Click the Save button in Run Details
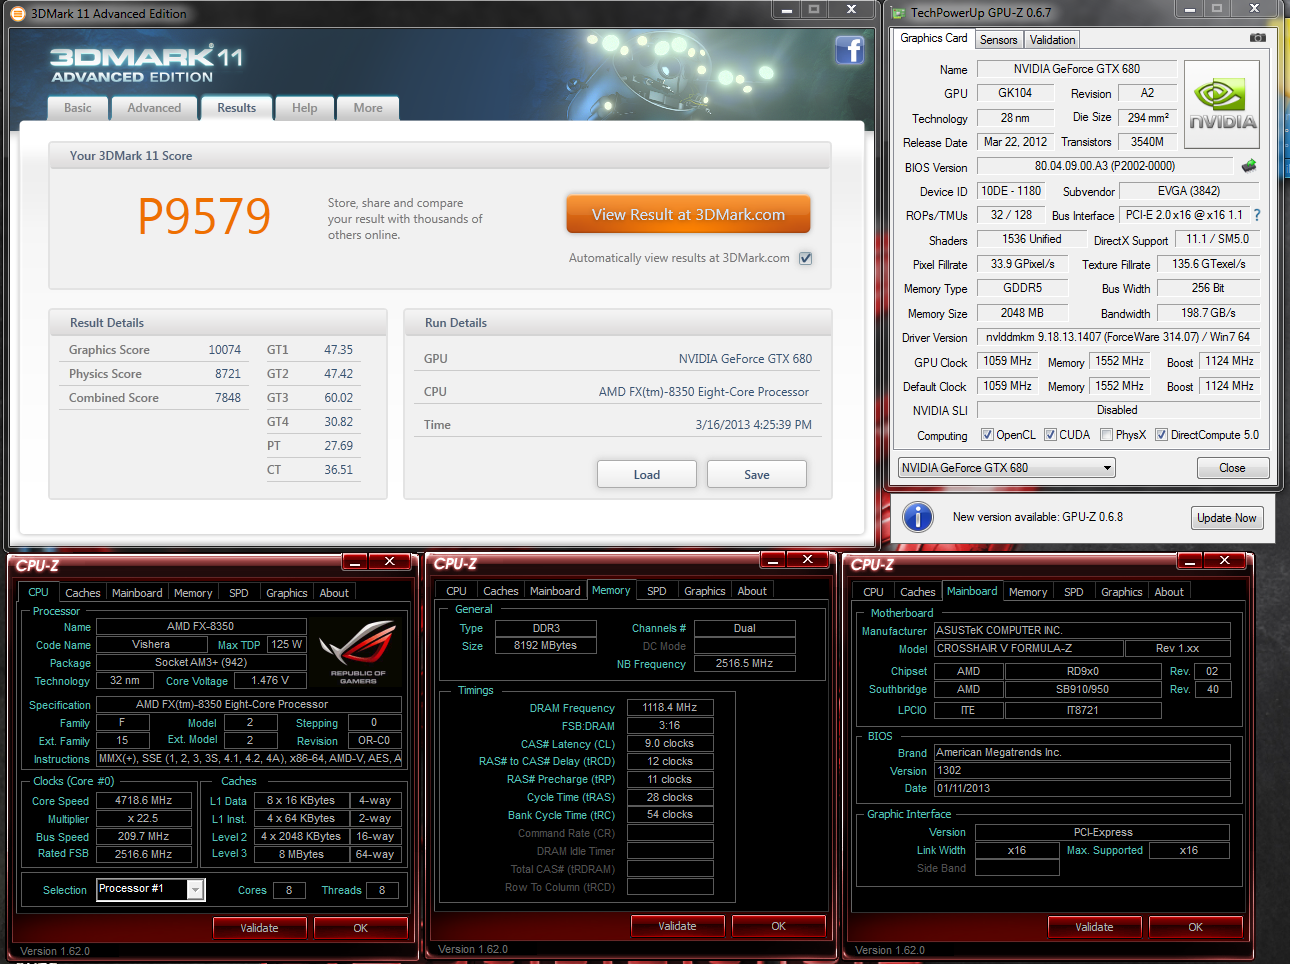Viewport: 1290px width, 964px height. click(756, 474)
